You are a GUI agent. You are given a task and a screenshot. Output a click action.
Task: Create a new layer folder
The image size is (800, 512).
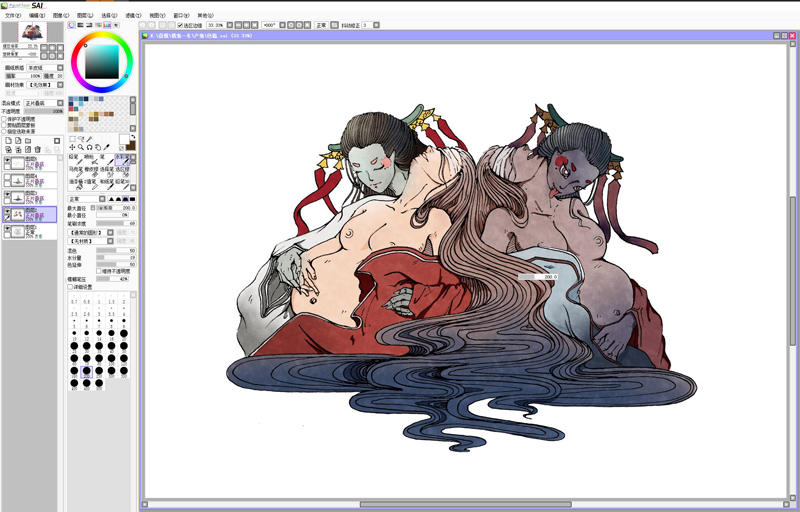[28, 141]
